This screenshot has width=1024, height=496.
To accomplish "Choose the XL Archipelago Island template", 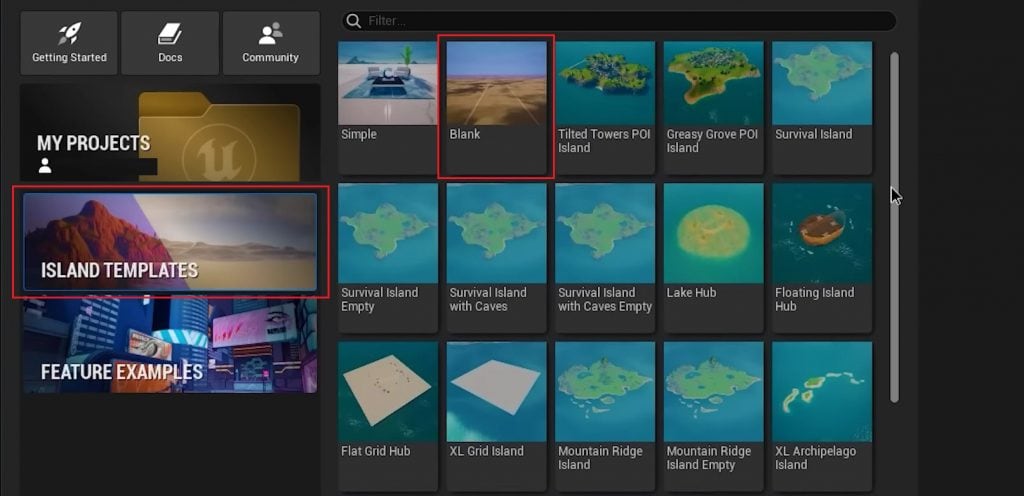I will (x=822, y=416).
